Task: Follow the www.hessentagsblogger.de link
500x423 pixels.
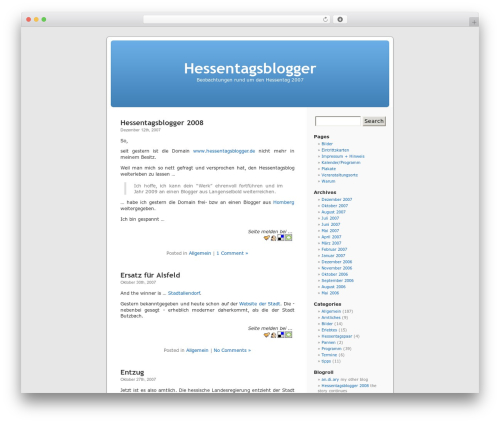Action: coord(224,151)
